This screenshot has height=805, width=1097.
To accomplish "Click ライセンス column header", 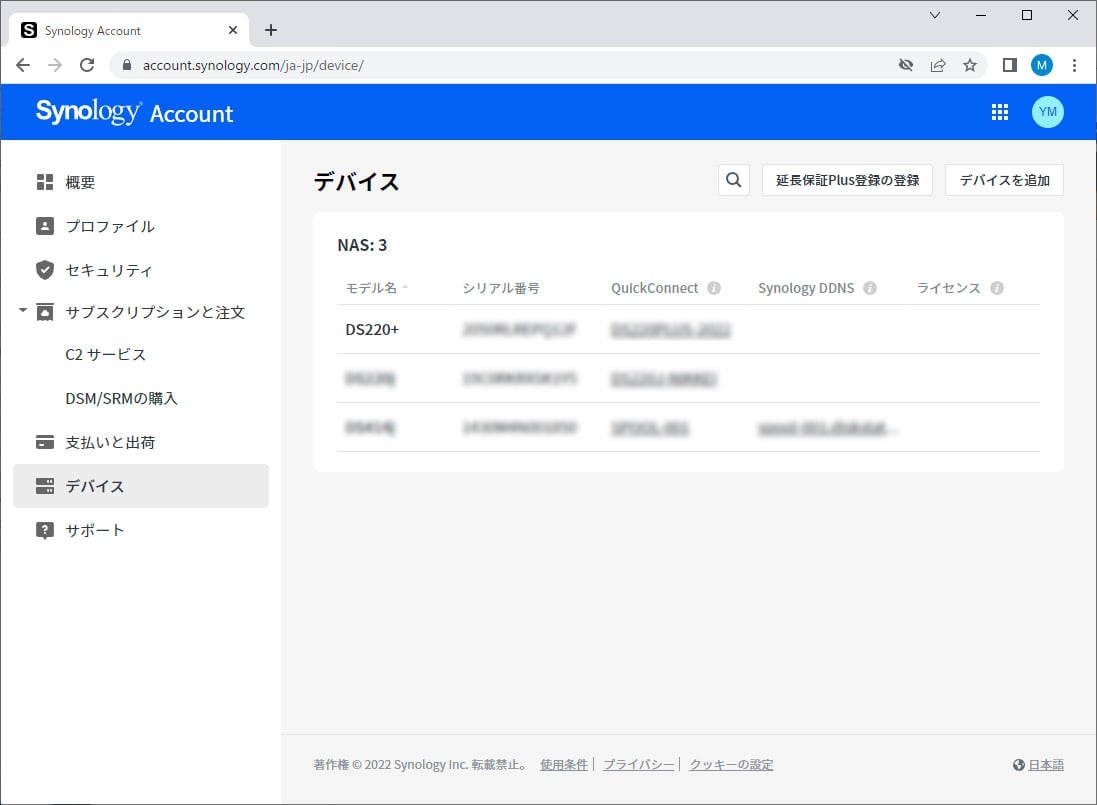I will pyautogui.click(x=949, y=288).
